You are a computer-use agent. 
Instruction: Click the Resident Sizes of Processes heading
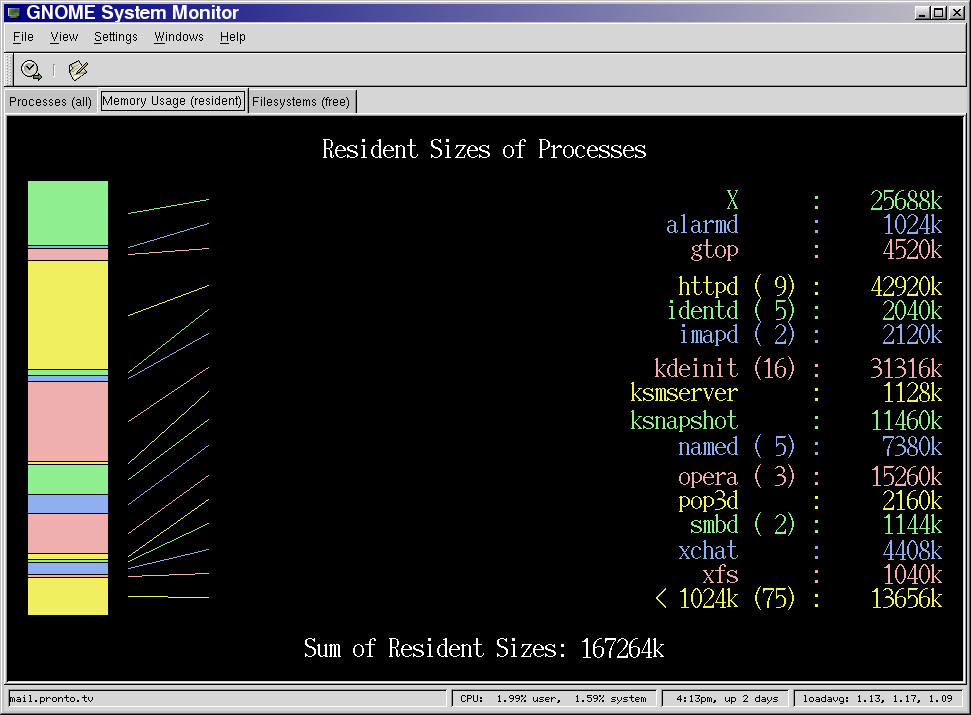[x=484, y=150]
